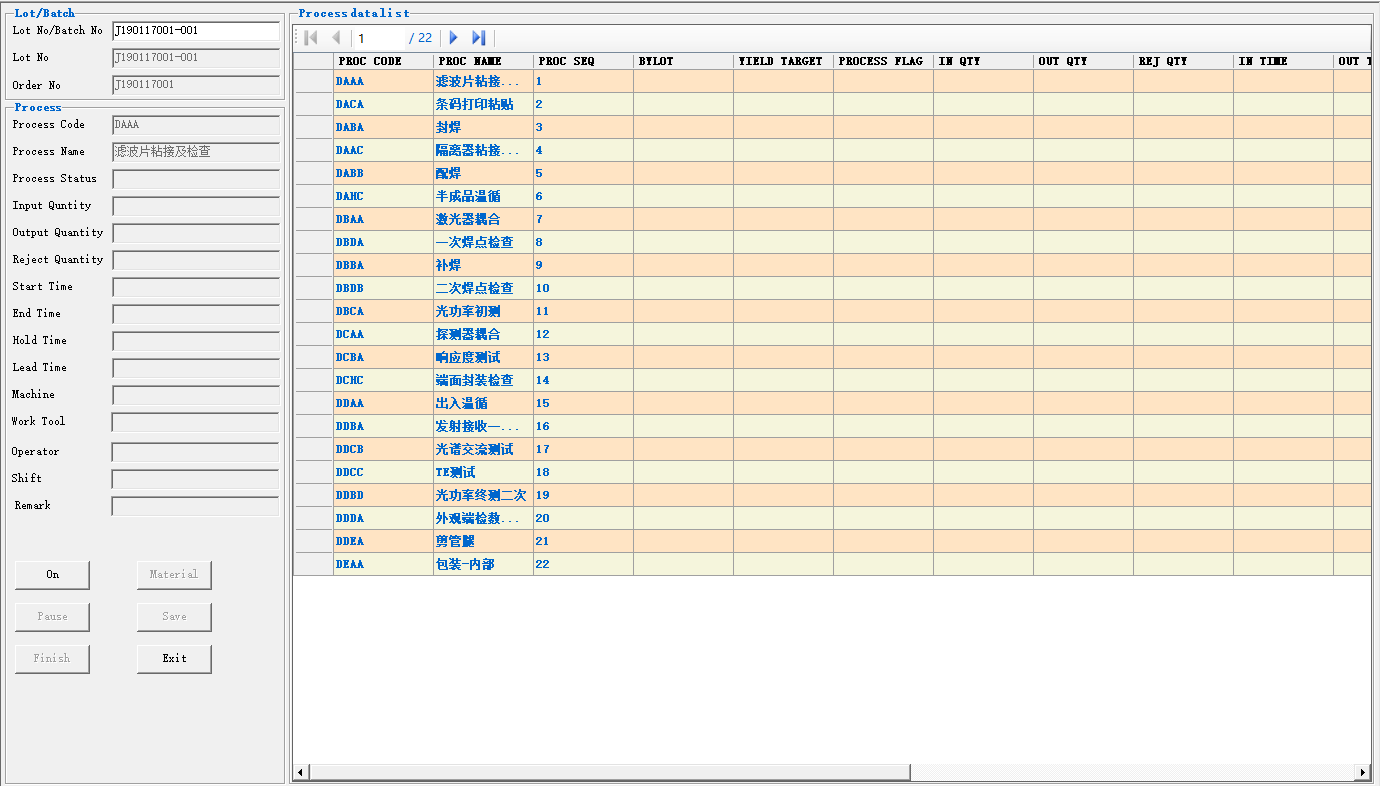Jump to last page navigator icon
The width and height of the screenshot is (1380, 786).
[479, 38]
